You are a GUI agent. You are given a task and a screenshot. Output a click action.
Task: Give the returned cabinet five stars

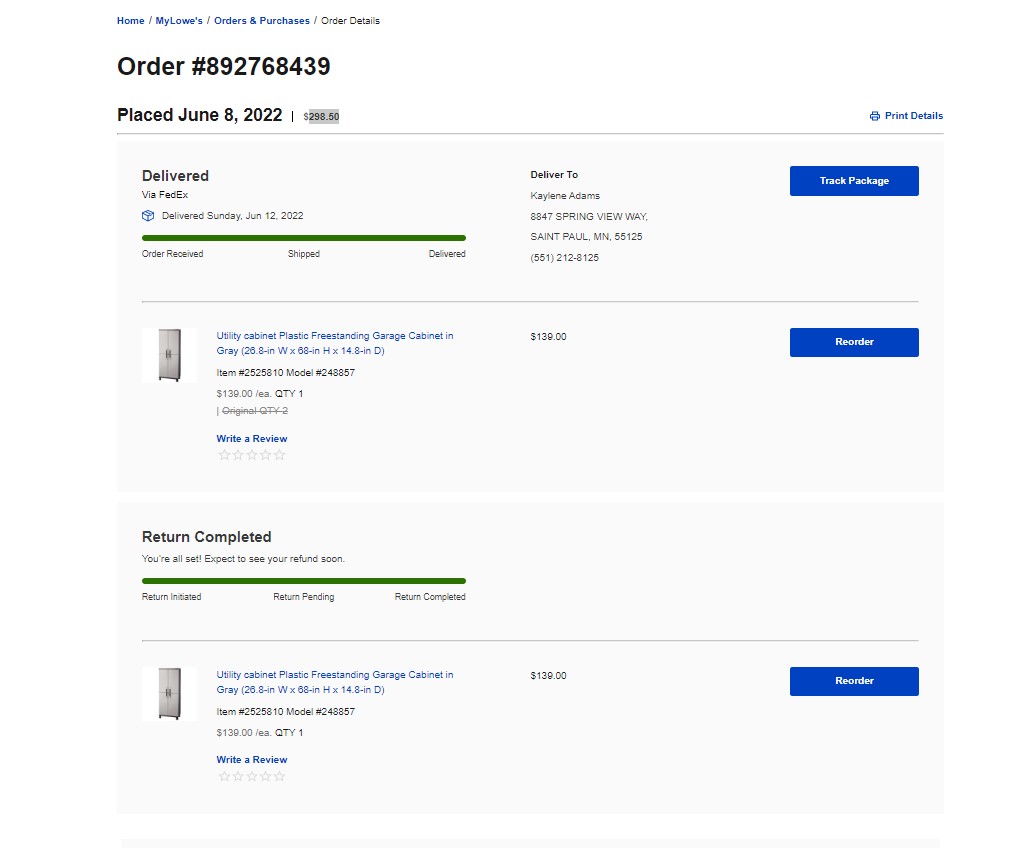coord(280,776)
